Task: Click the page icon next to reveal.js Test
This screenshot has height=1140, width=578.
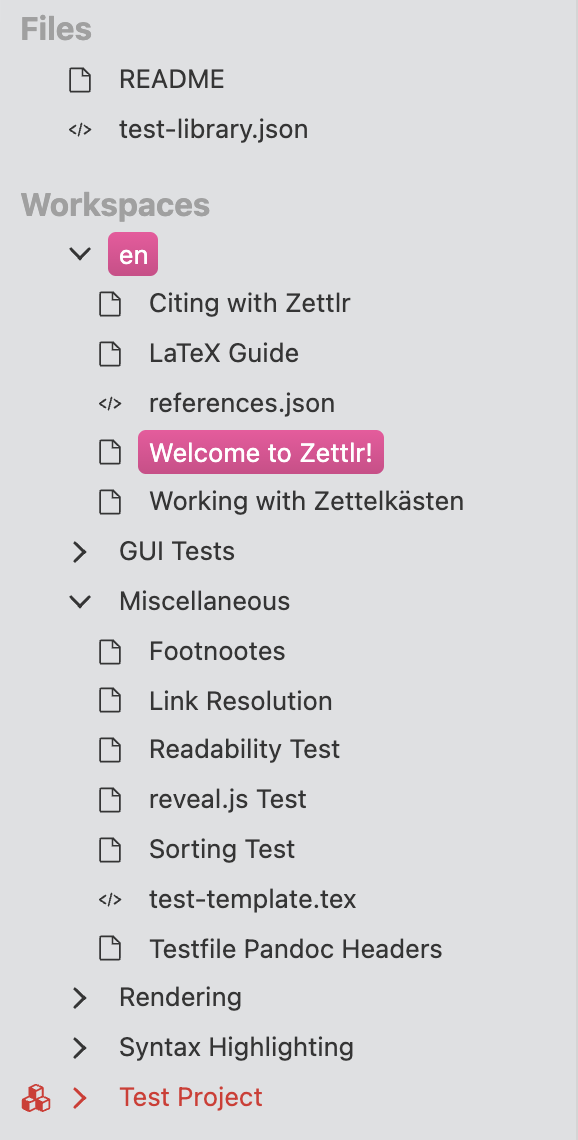Action: pos(110,799)
